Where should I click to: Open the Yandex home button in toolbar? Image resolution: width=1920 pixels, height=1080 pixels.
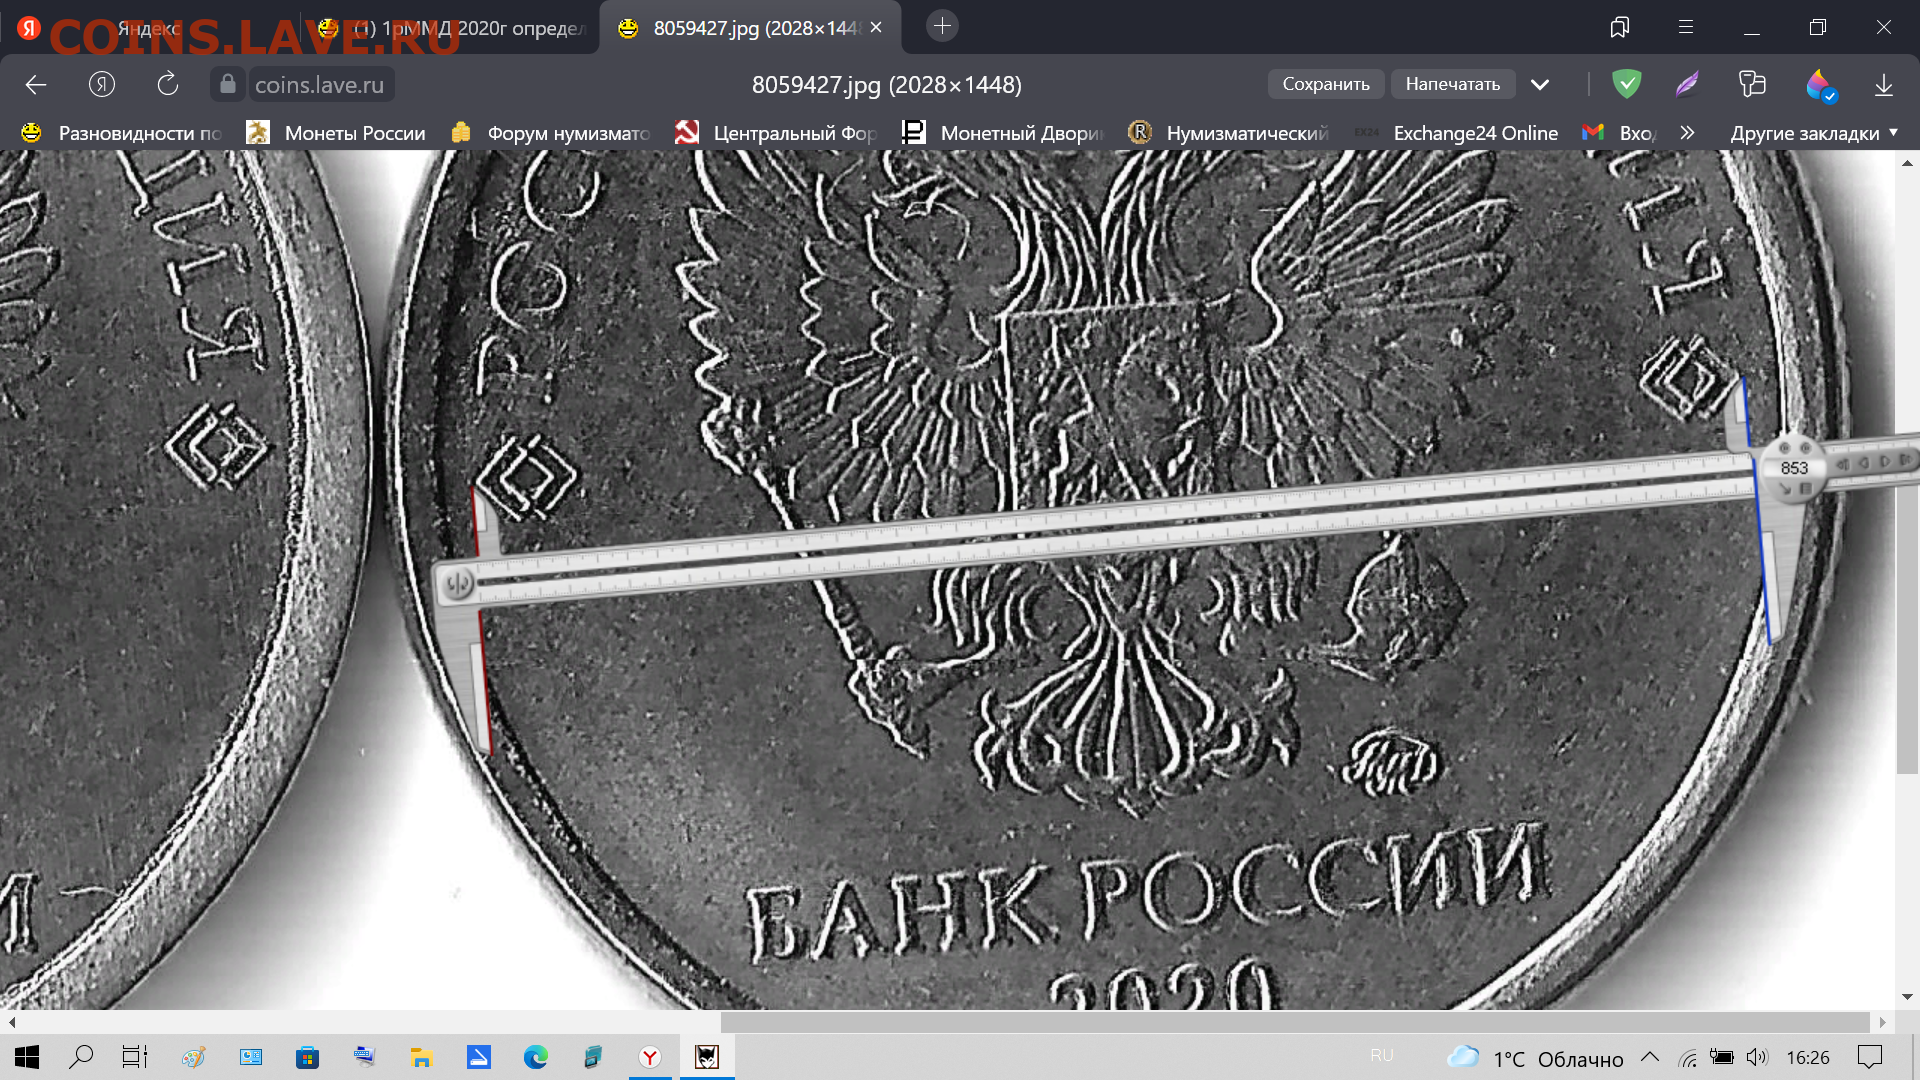(x=102, y=85)
